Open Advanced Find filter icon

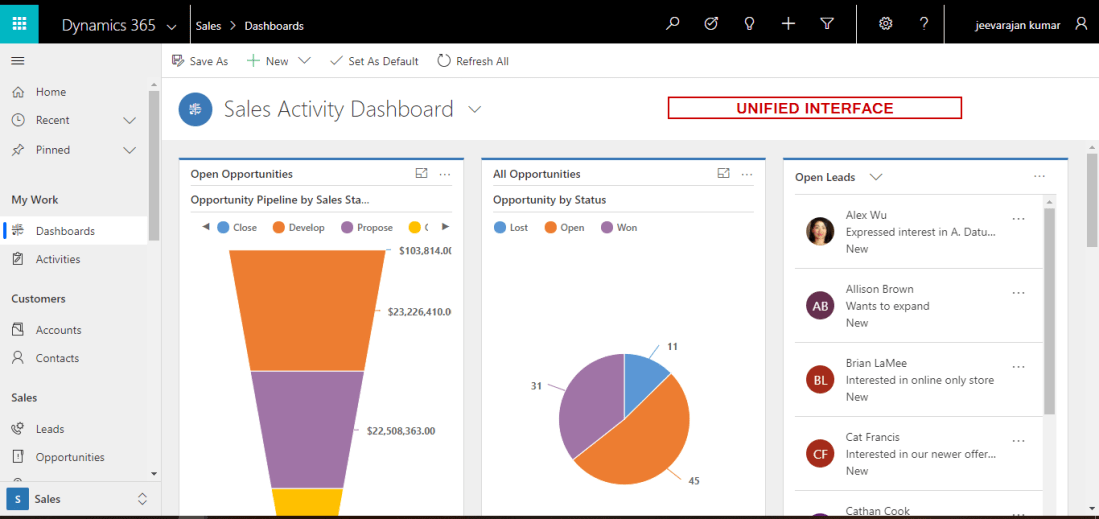pos(827,24)
